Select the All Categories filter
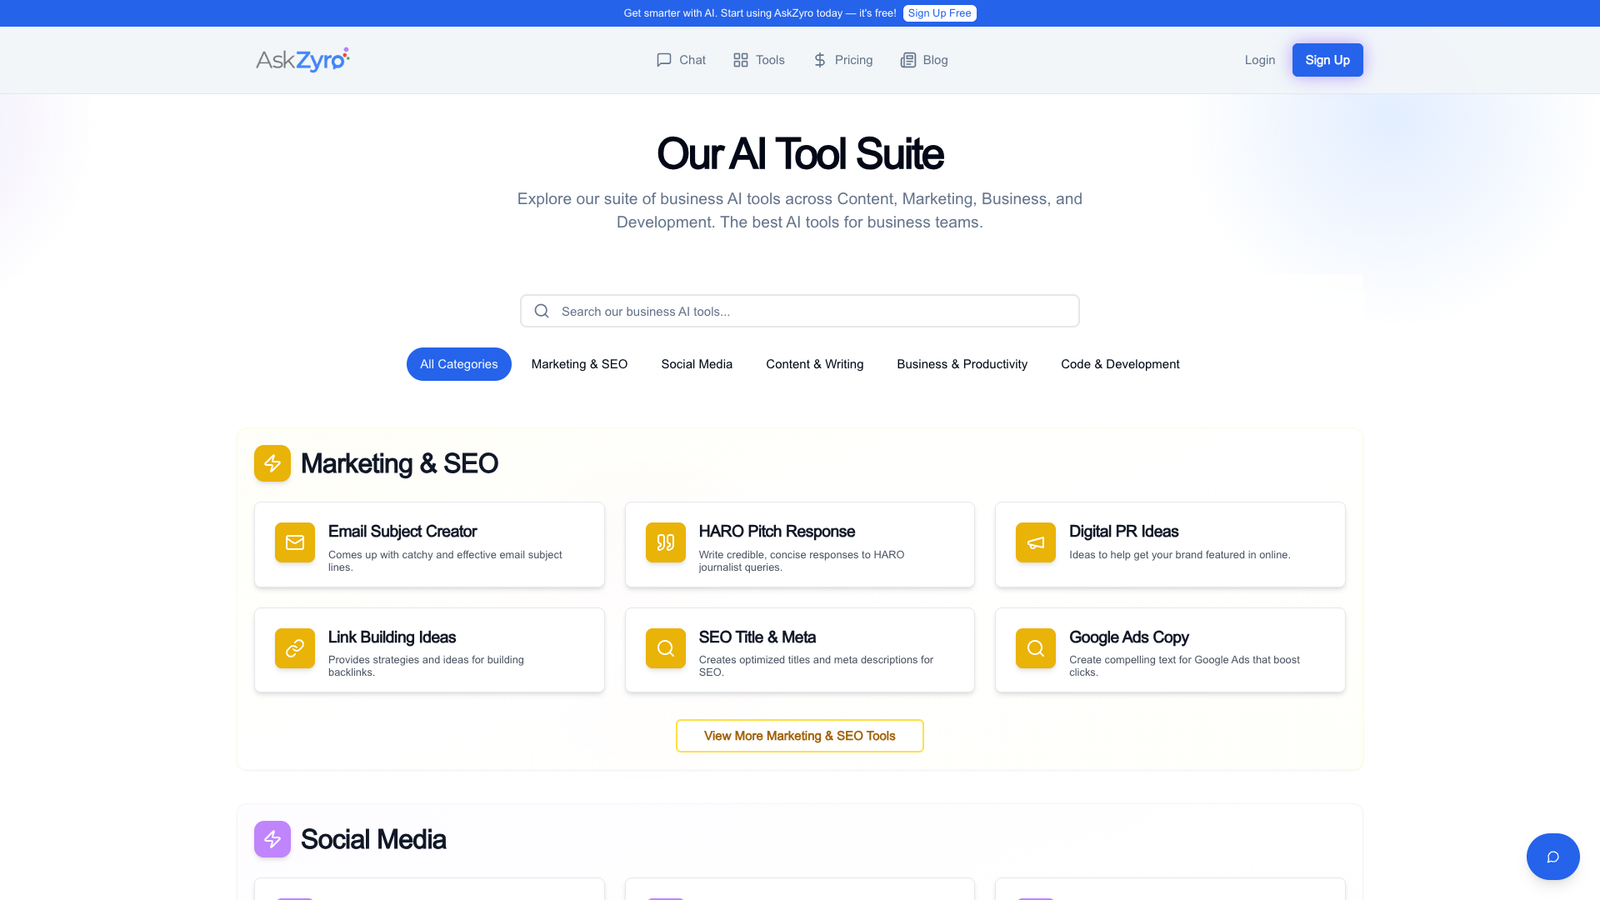This screenshot has height=900, width=1600. (x=459, y=364)
